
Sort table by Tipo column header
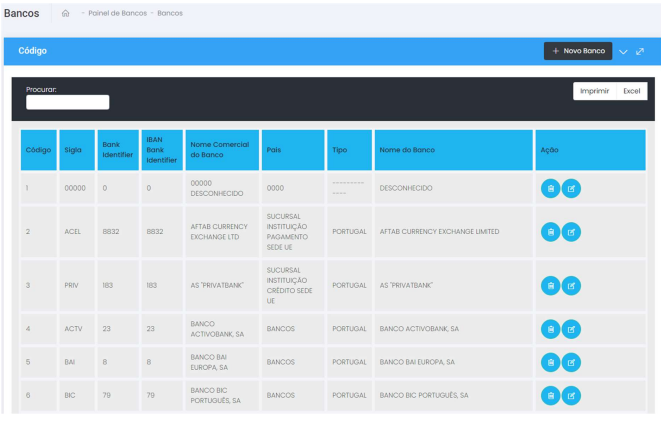click(x=349, y=150)
